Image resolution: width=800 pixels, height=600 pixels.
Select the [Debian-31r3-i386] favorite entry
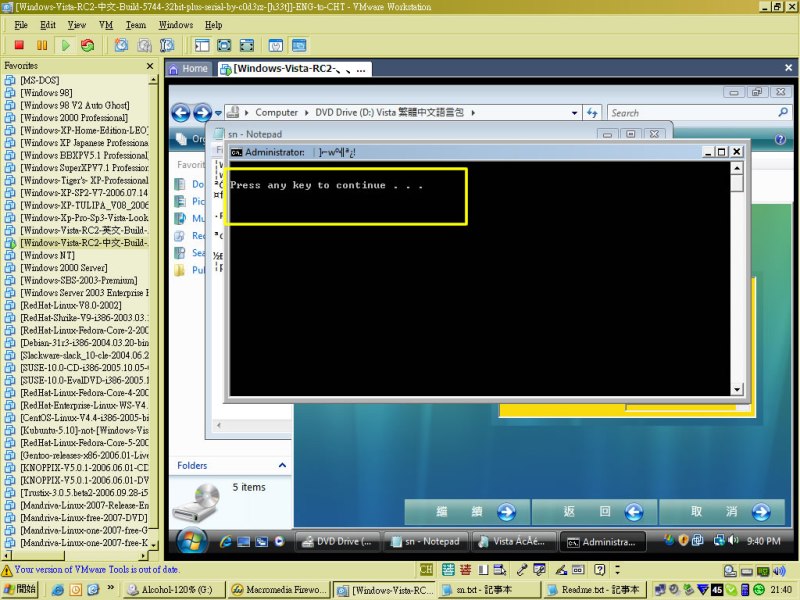(84, 342)
